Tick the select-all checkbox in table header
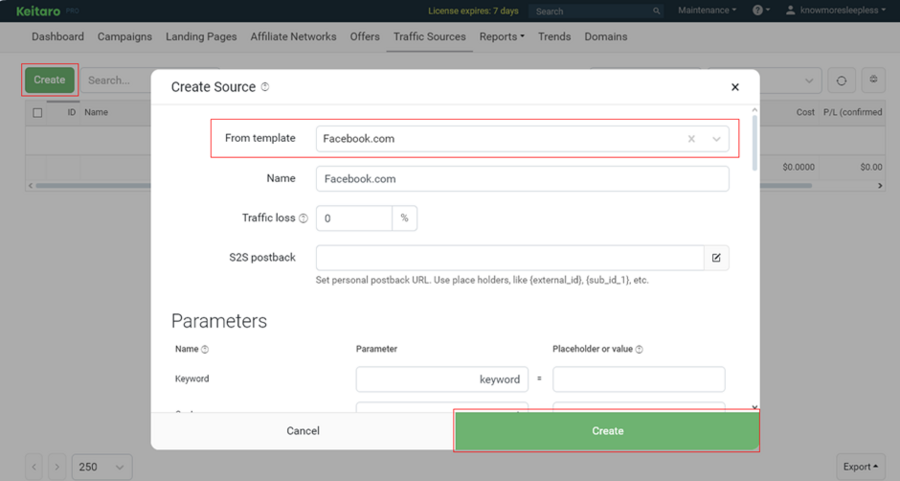Image resolution: width=900 pixels, height=481 pixels. coord(37,113)
